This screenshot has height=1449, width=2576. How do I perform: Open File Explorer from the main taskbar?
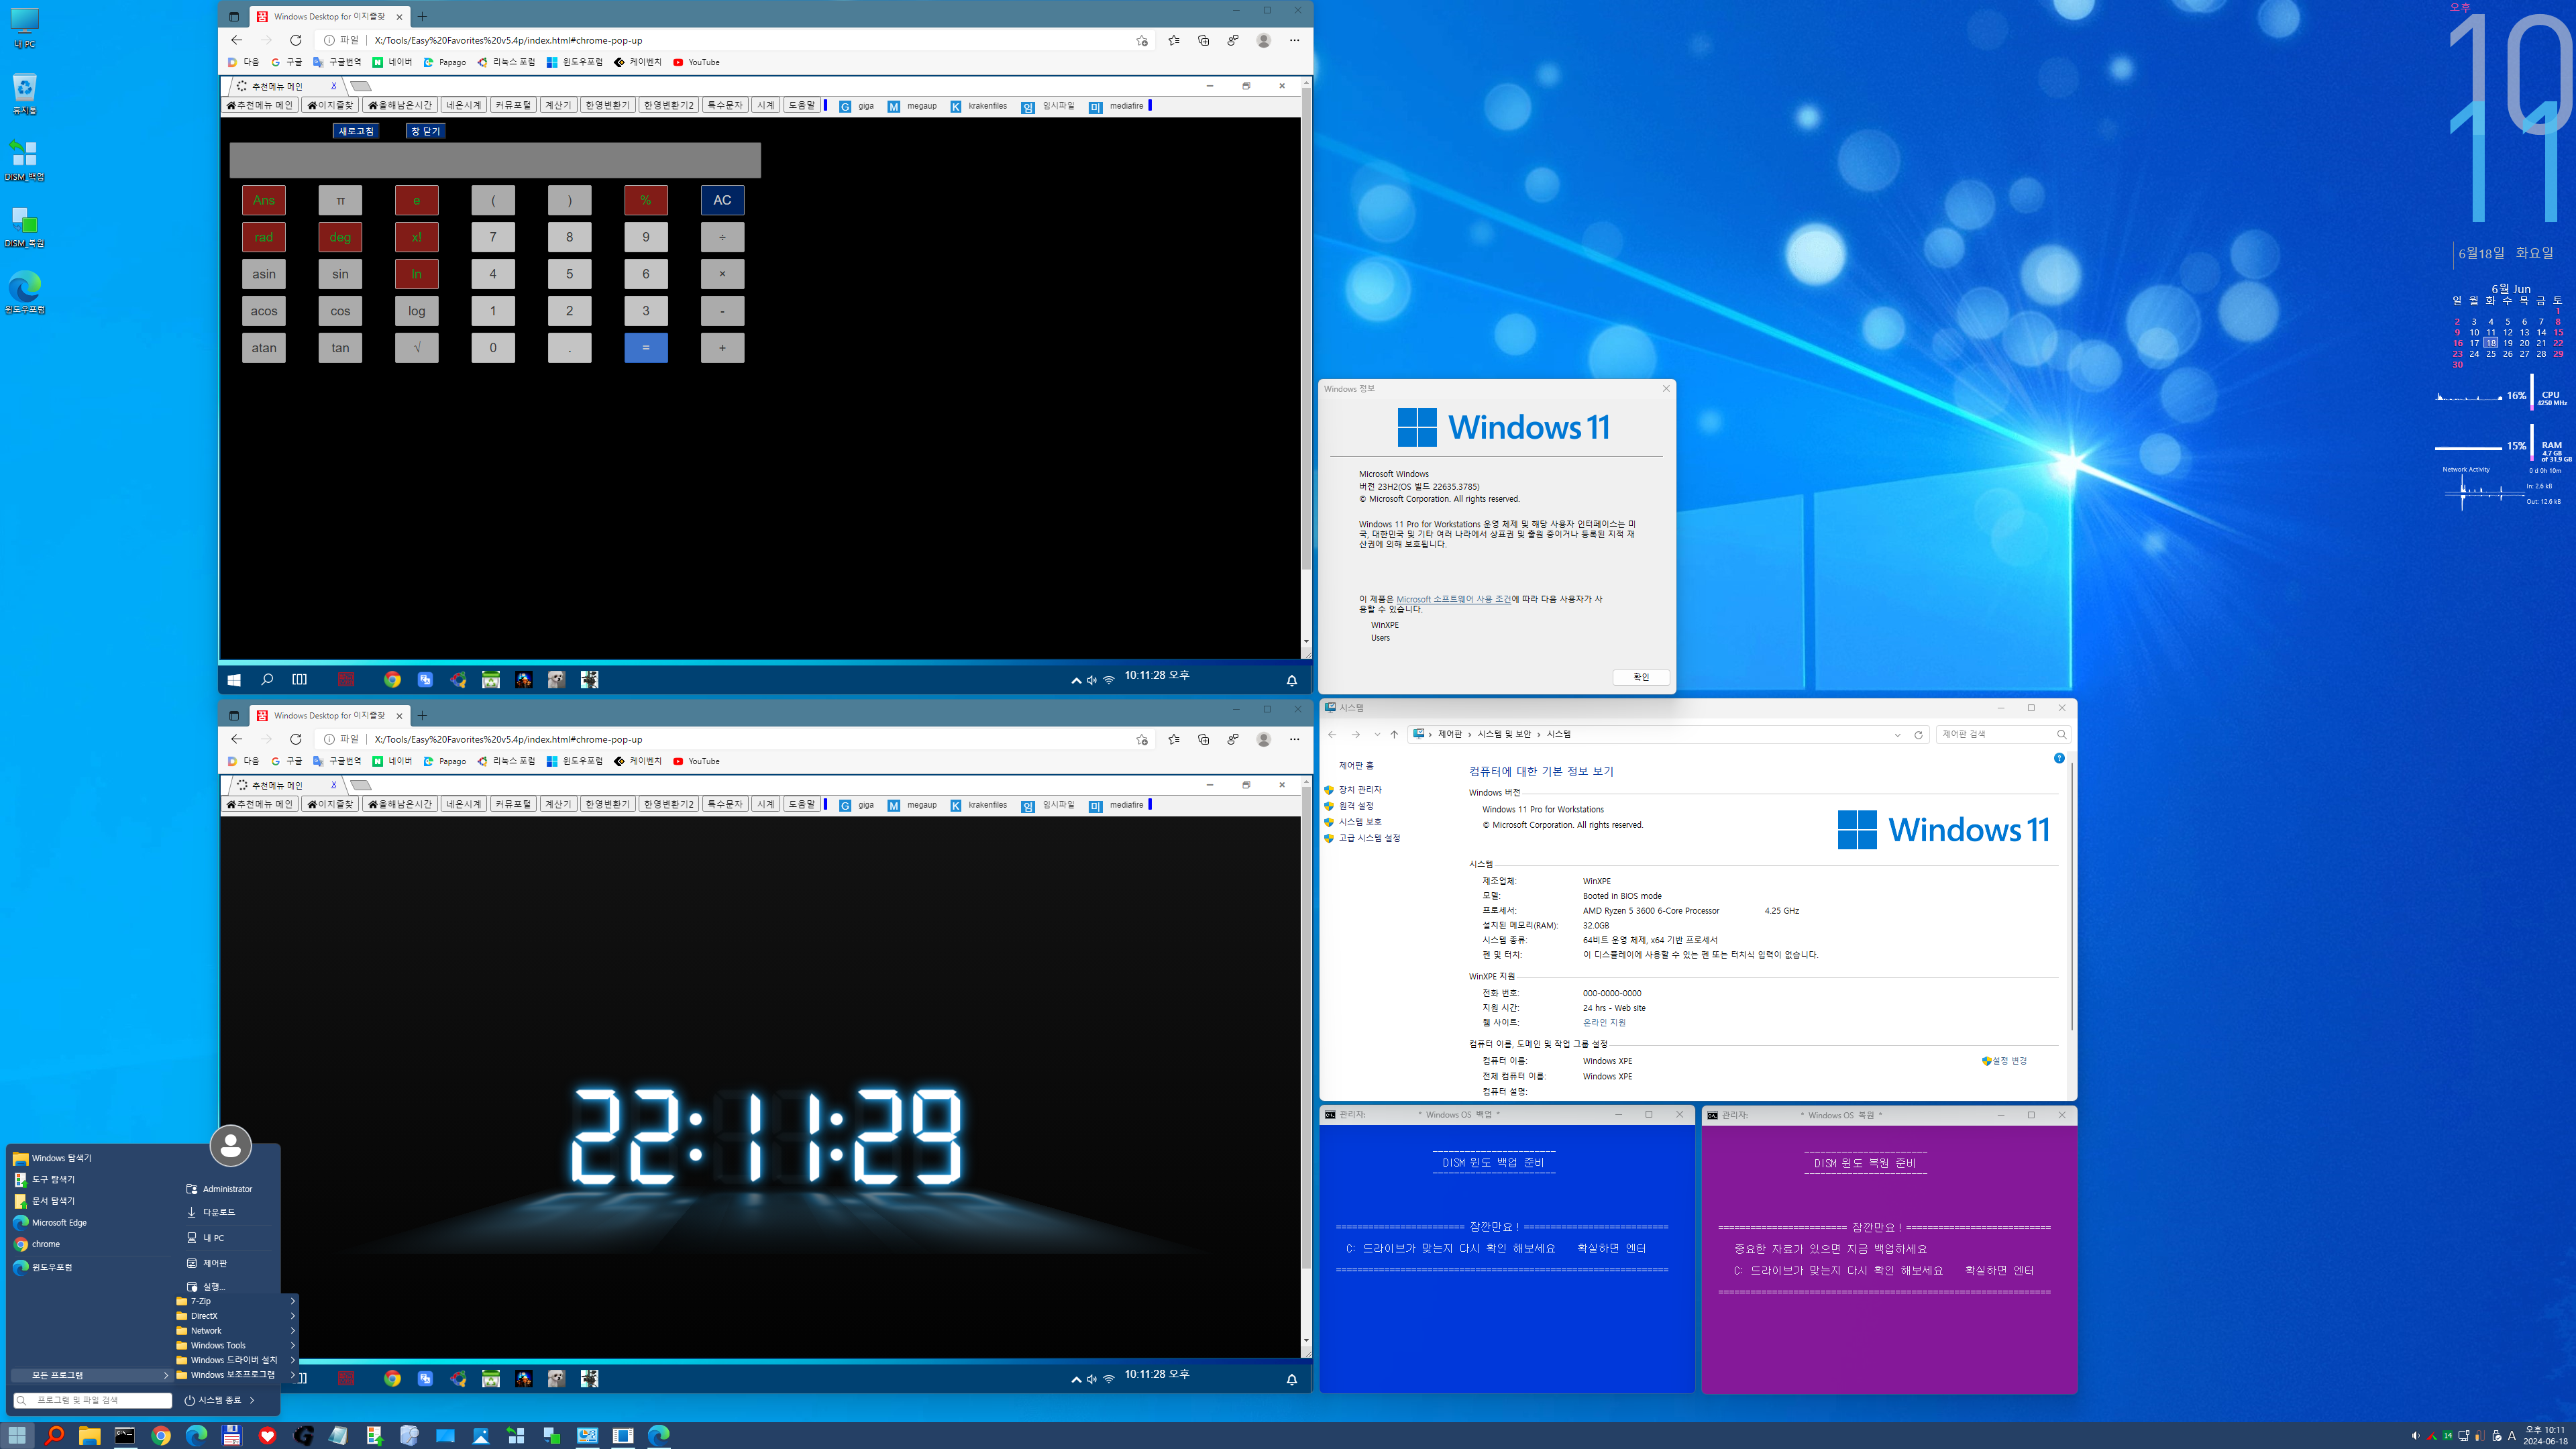tap(89, 1436)
